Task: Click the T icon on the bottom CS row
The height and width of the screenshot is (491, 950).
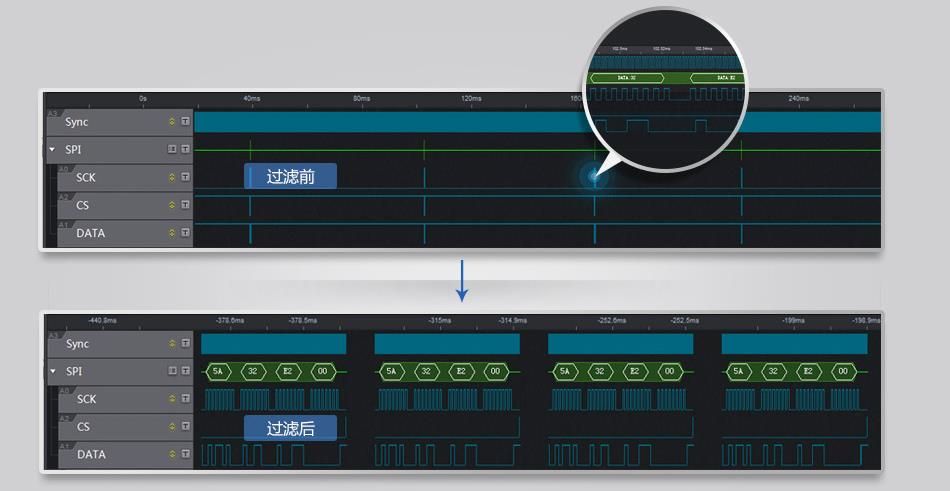Action: pos(185,427)
